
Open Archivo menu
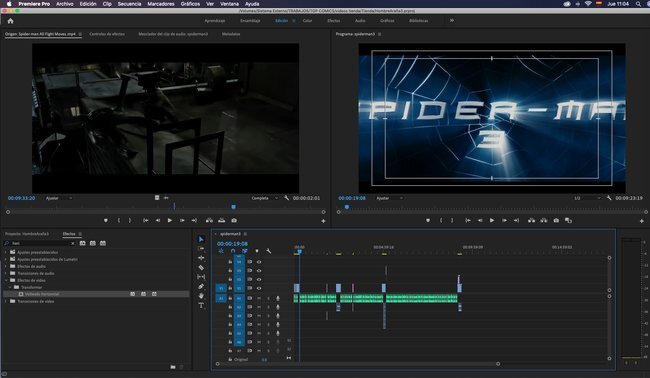point(65,4)
